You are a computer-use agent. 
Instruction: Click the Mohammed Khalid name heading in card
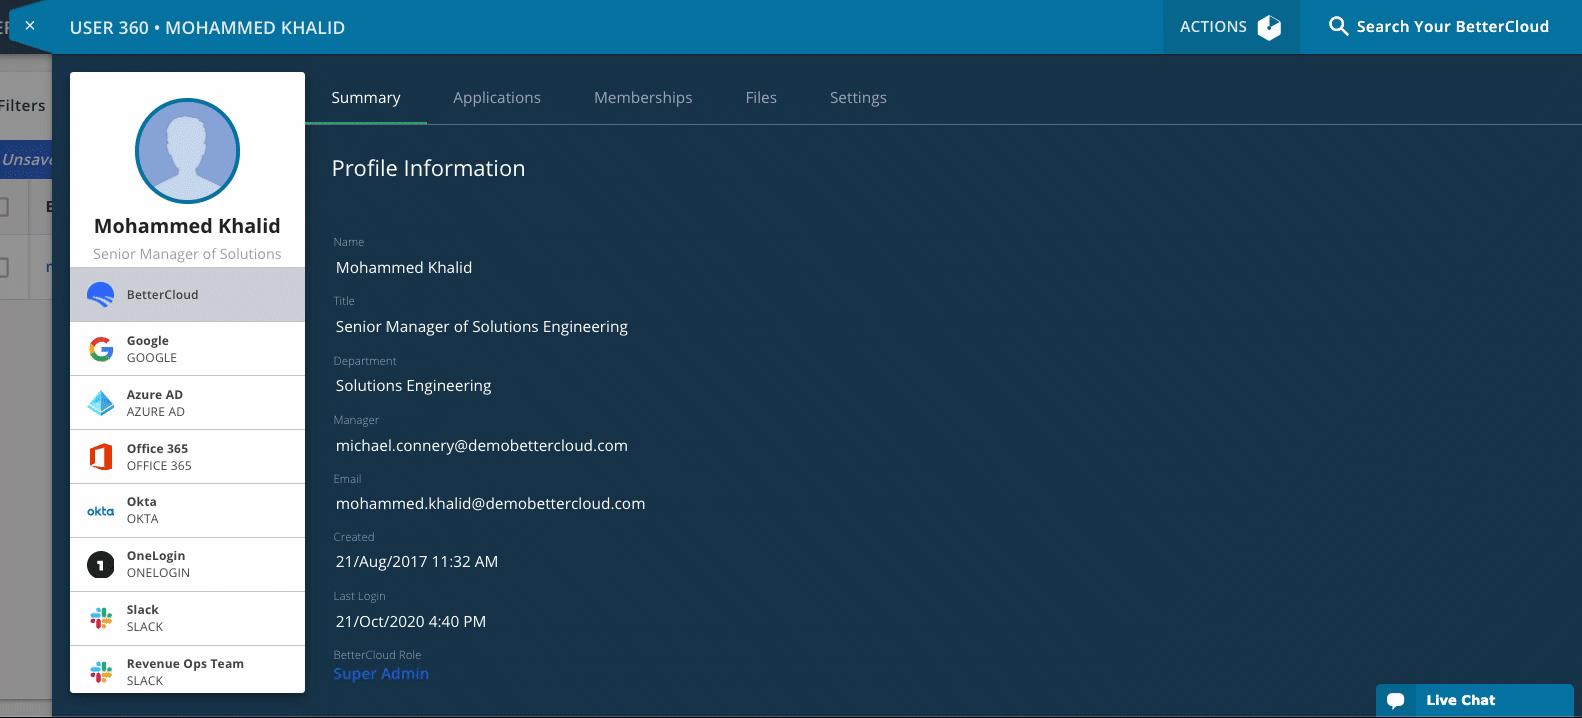tap(187, 226)
